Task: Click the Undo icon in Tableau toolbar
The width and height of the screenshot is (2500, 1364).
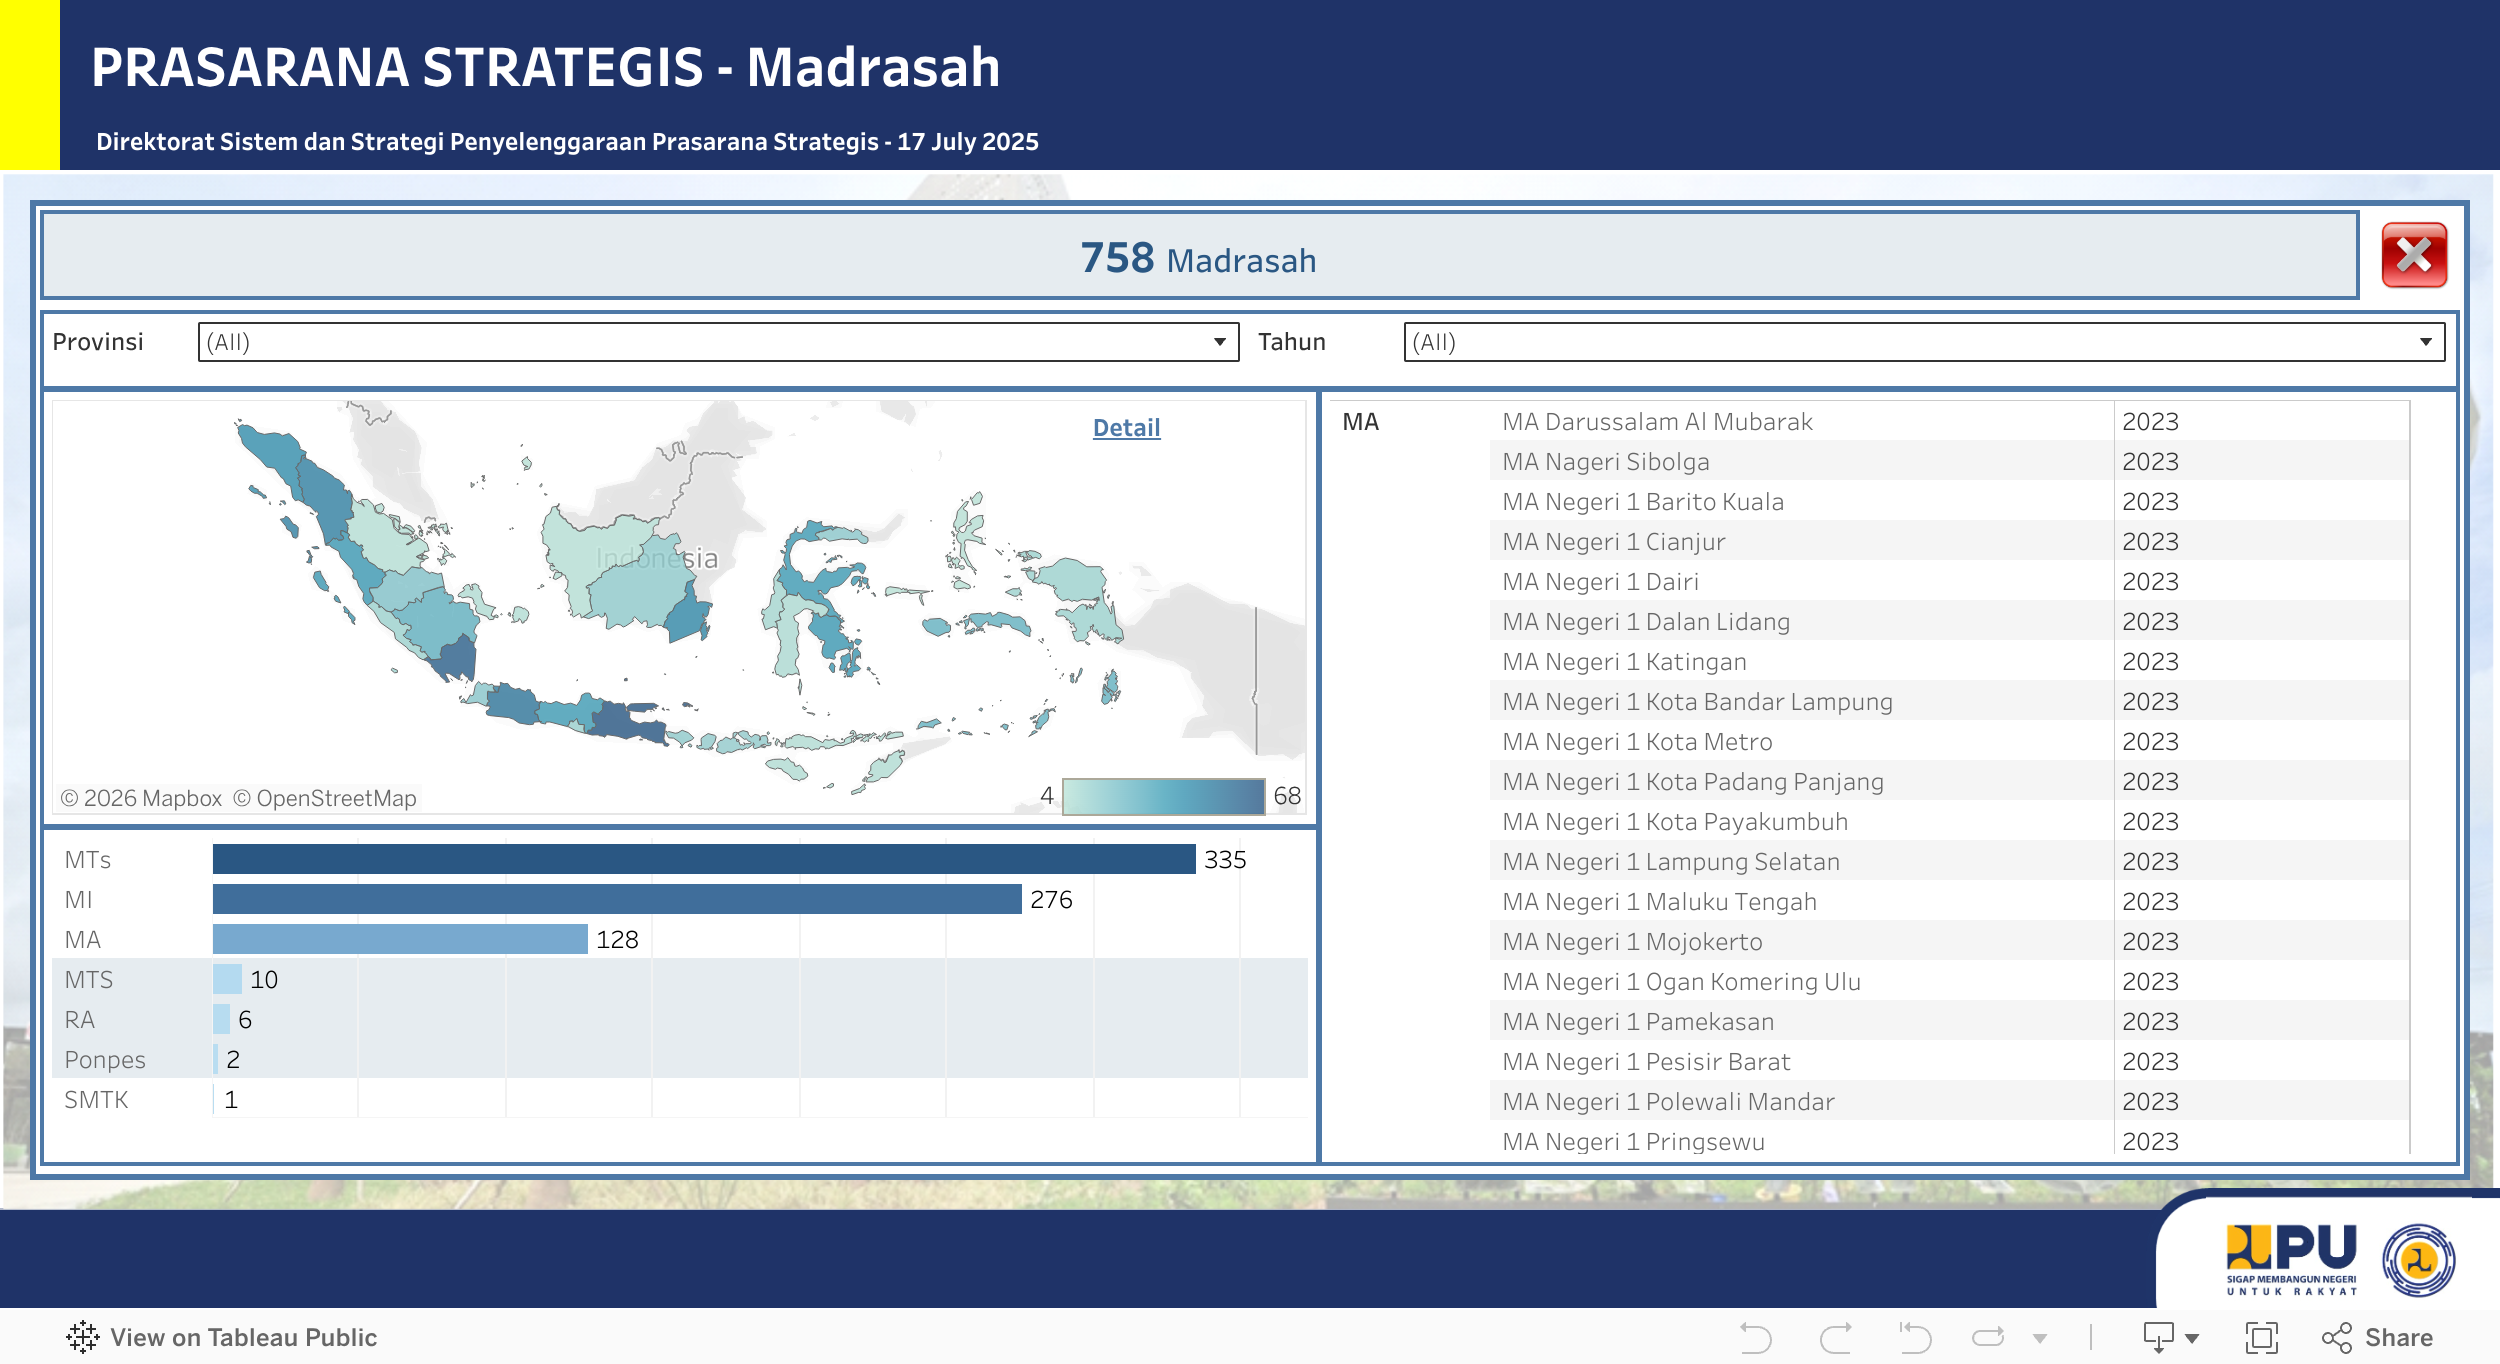Action: [x=1755, y=1337]
